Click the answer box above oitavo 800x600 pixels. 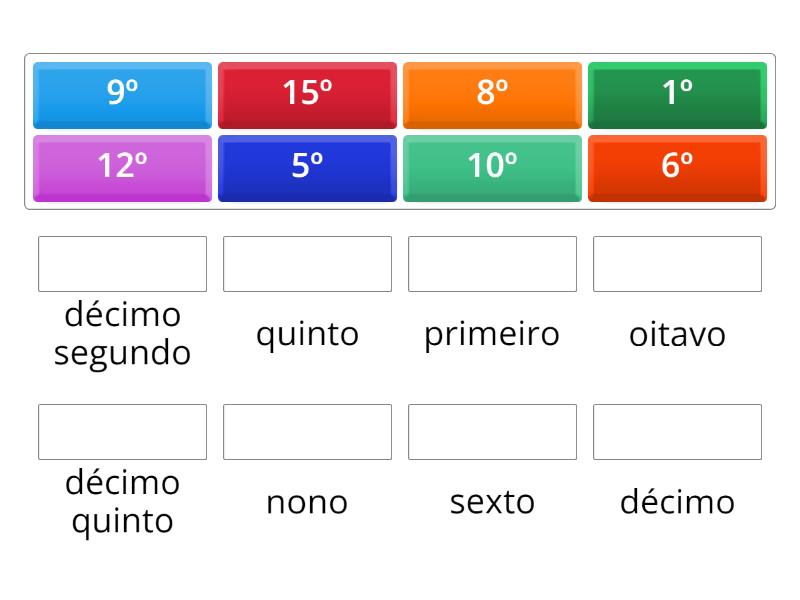678,264
